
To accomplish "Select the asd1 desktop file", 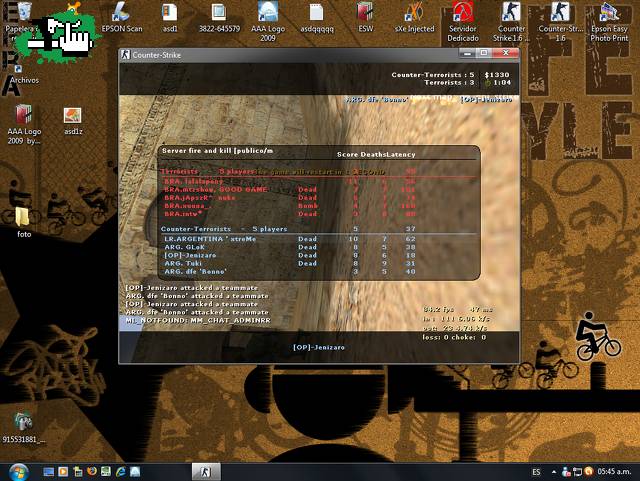I will pos(170,17).
